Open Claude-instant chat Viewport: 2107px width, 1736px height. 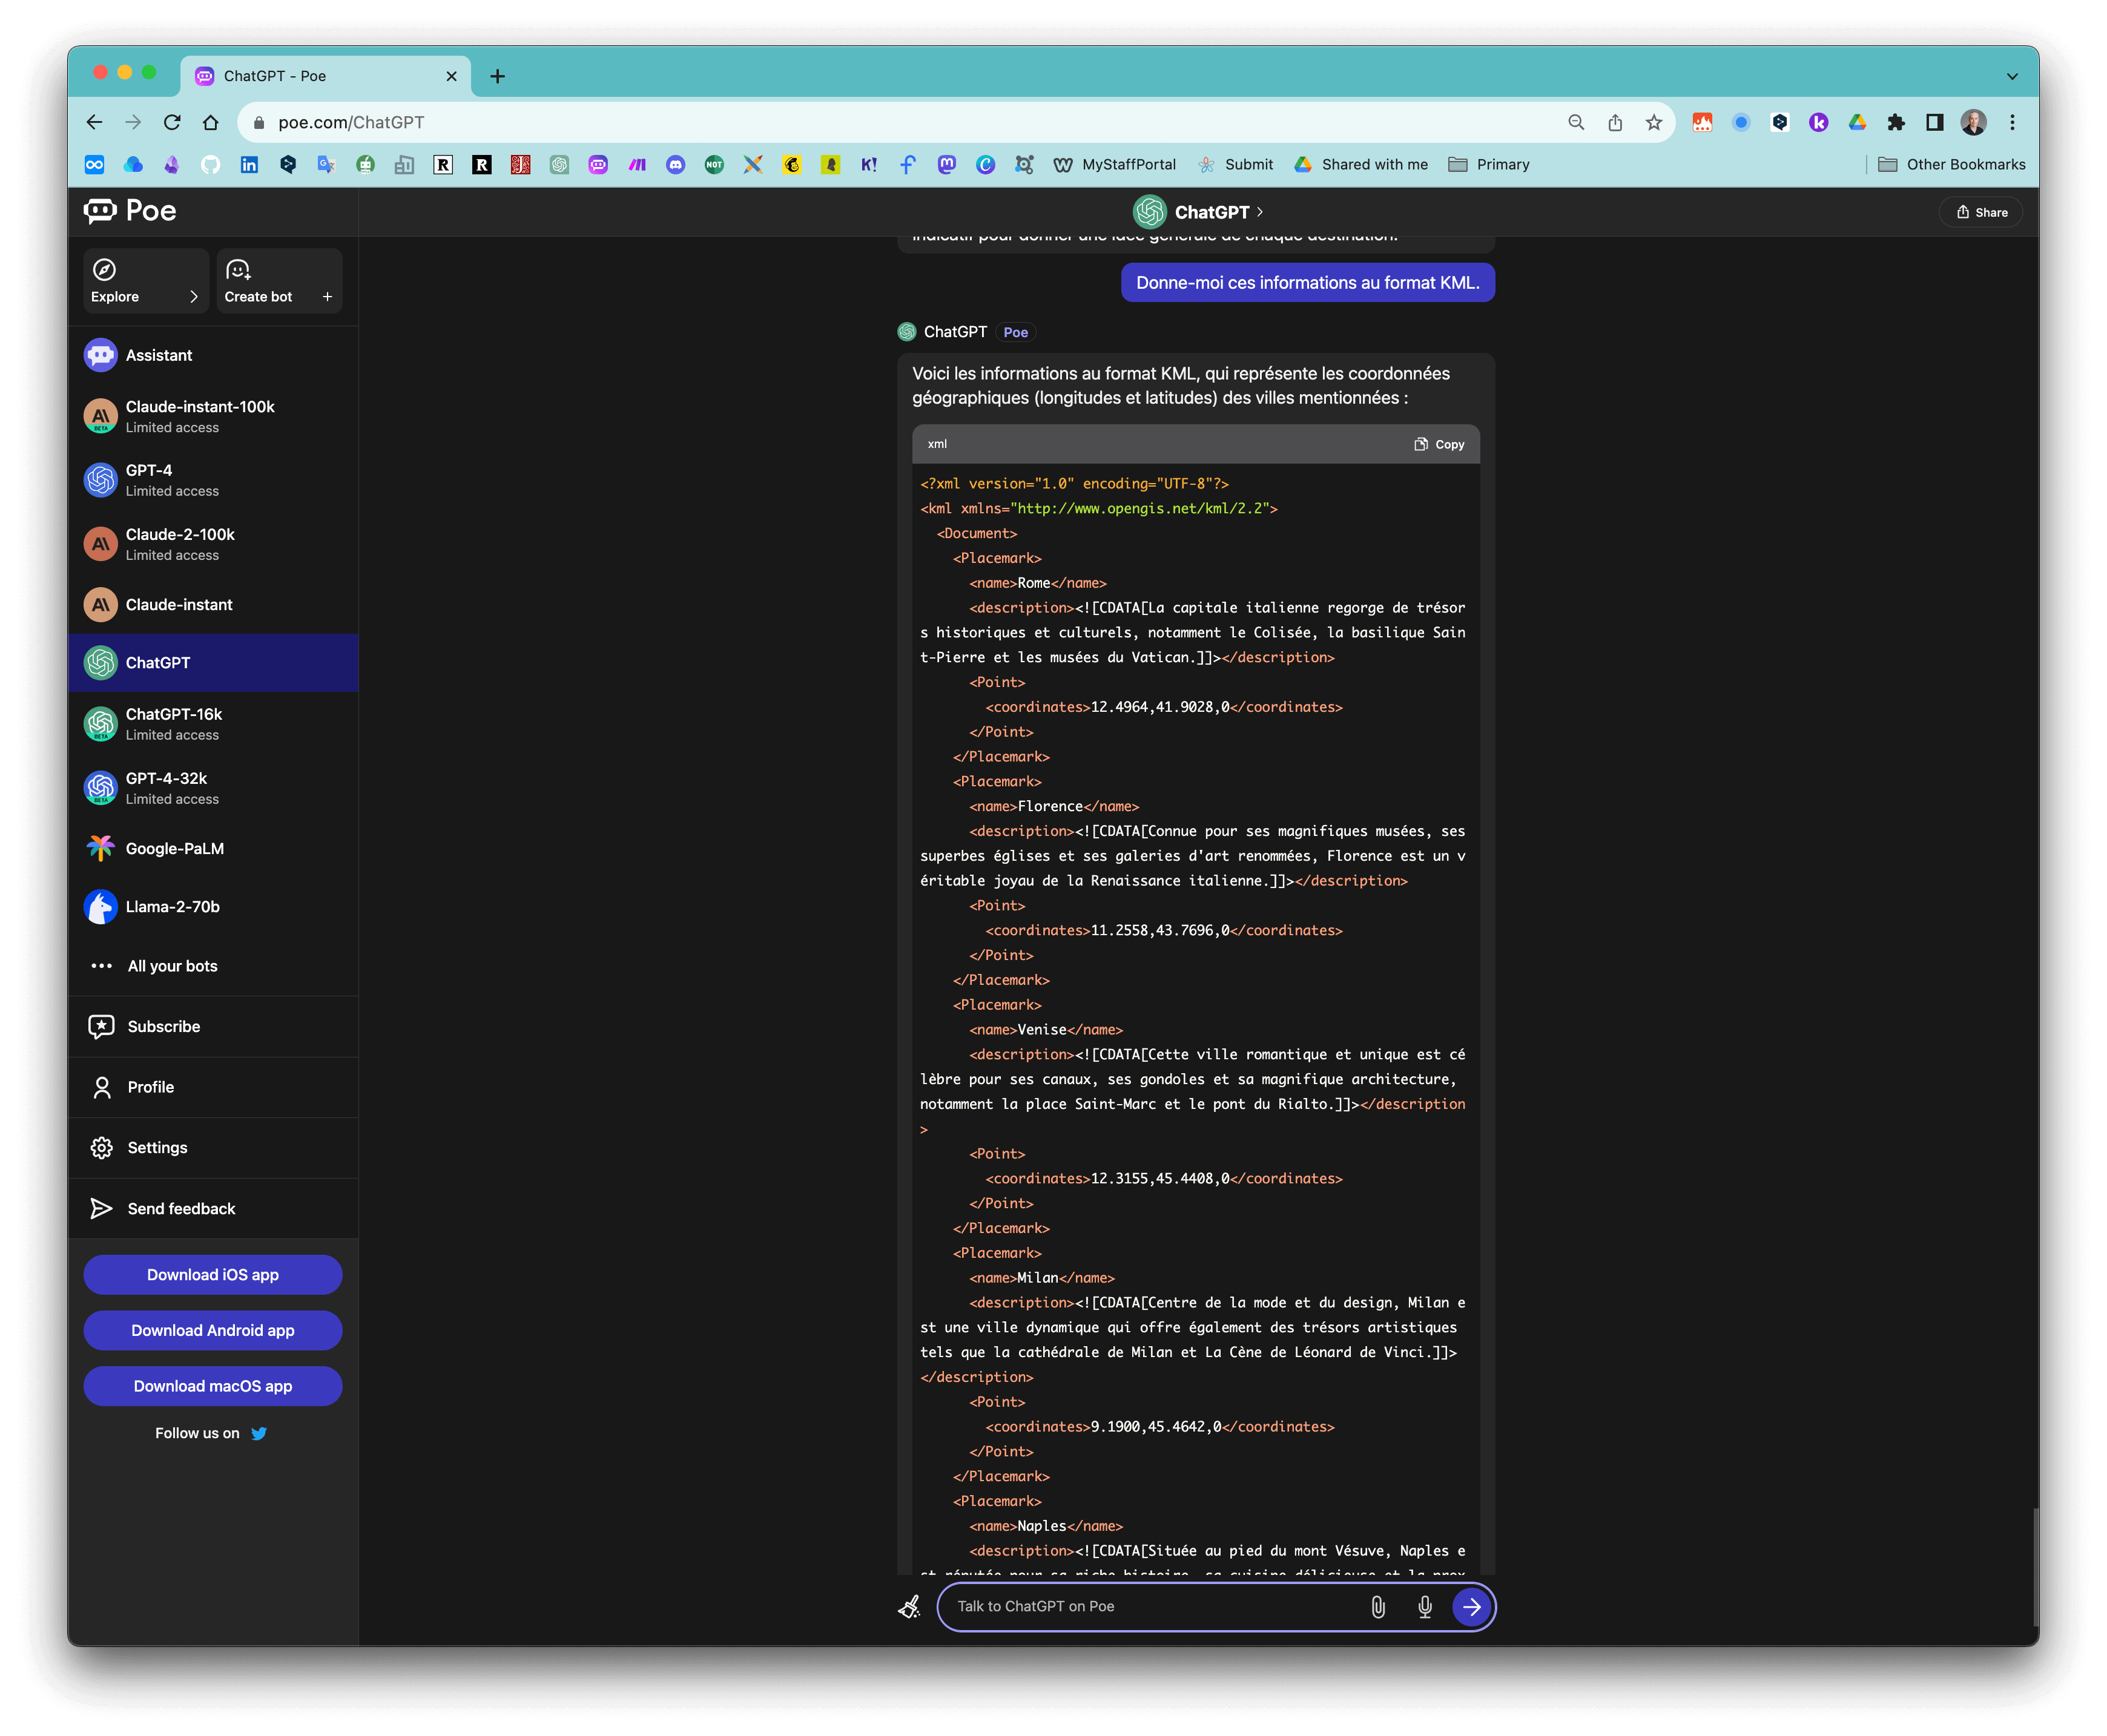pyautogui.click(x=213, y=604)
